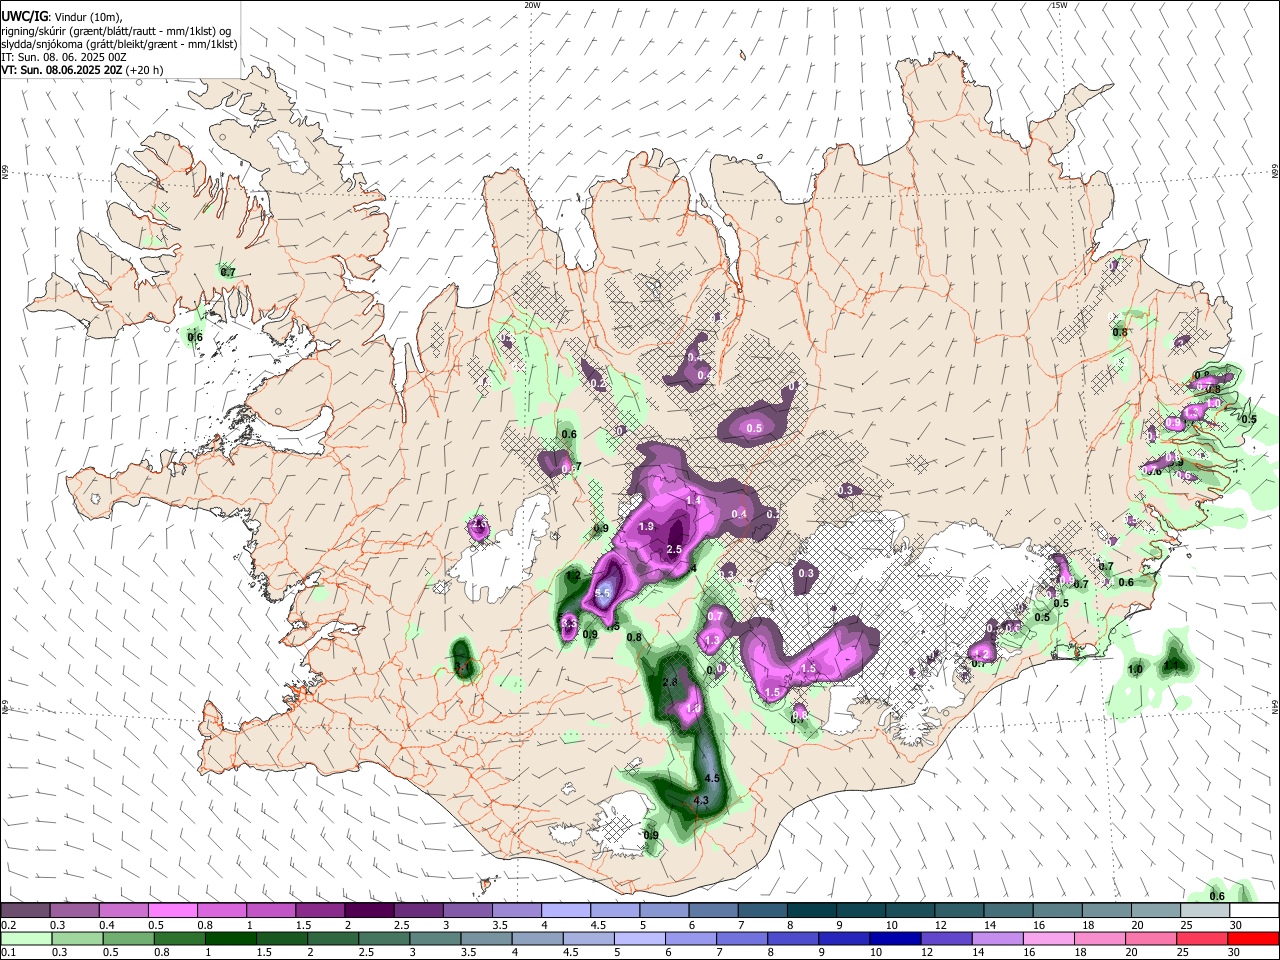This screenshot has height=960, width=1280.
Task: Select the pale green 0.1–0.3 swatch in bottom legend row
Action: (x=25, y=938)
